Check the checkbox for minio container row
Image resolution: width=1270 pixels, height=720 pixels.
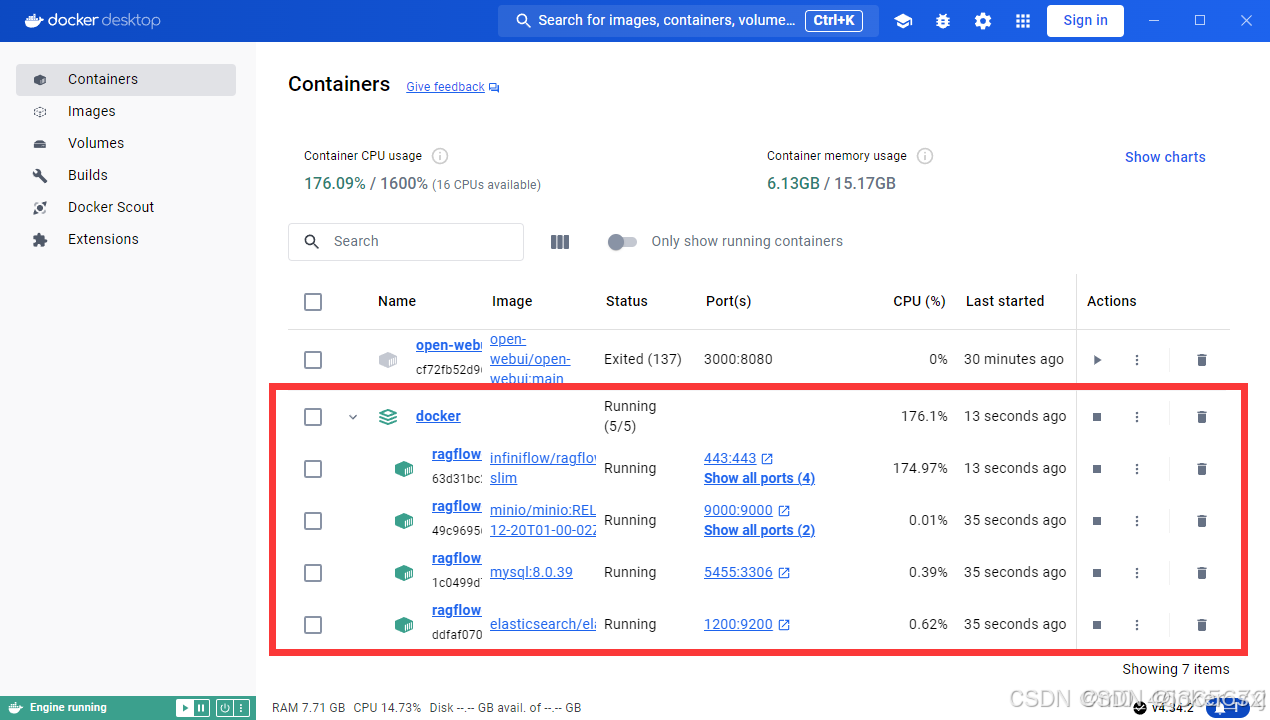pyautogui.click(x=313, y=521)
